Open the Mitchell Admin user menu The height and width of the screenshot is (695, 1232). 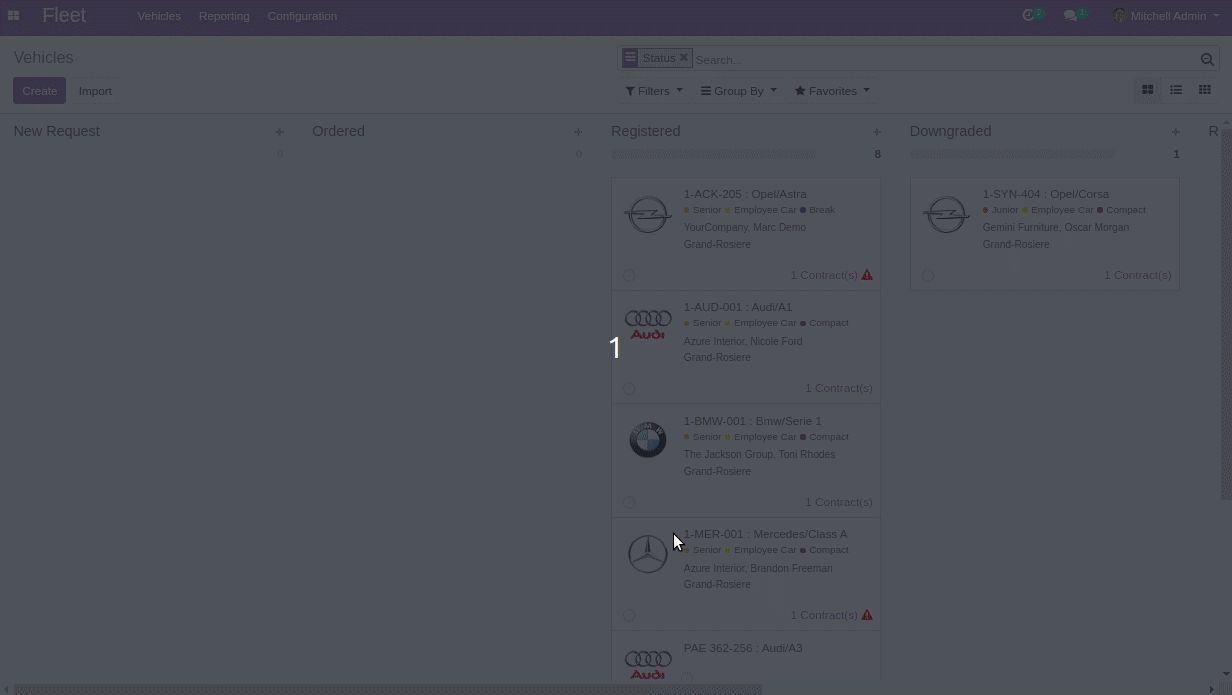point(1166,16)
